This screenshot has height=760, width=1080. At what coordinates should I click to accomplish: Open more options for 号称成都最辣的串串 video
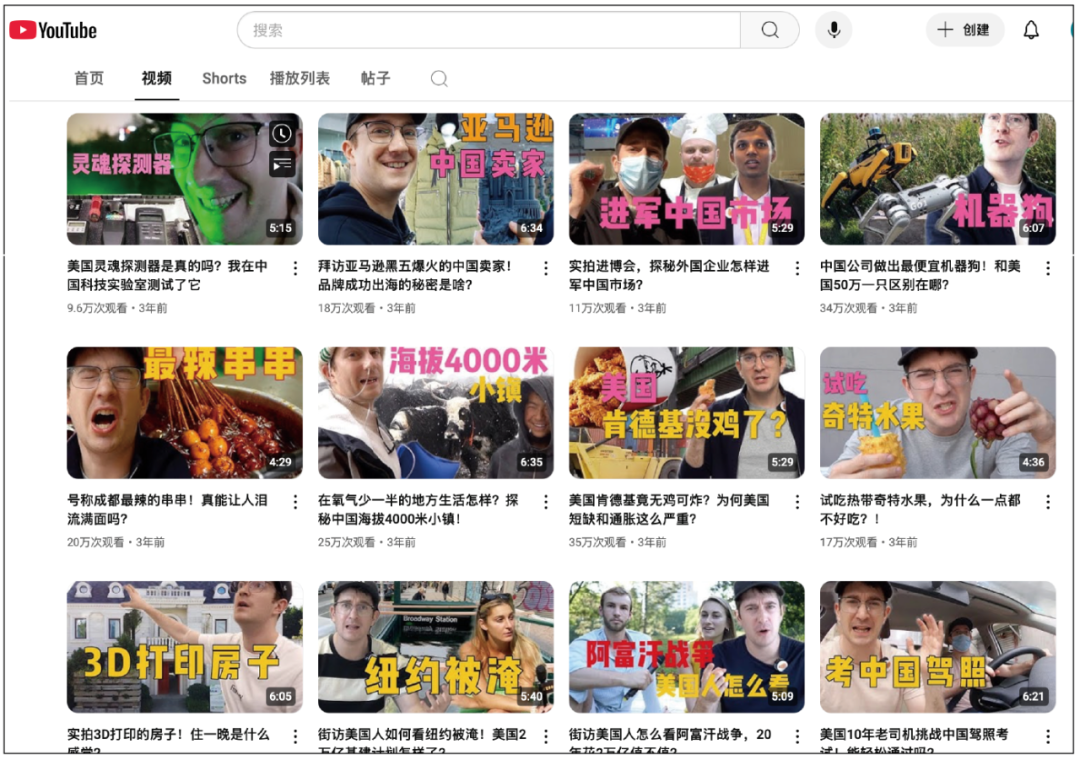click(x=295, y=502)
